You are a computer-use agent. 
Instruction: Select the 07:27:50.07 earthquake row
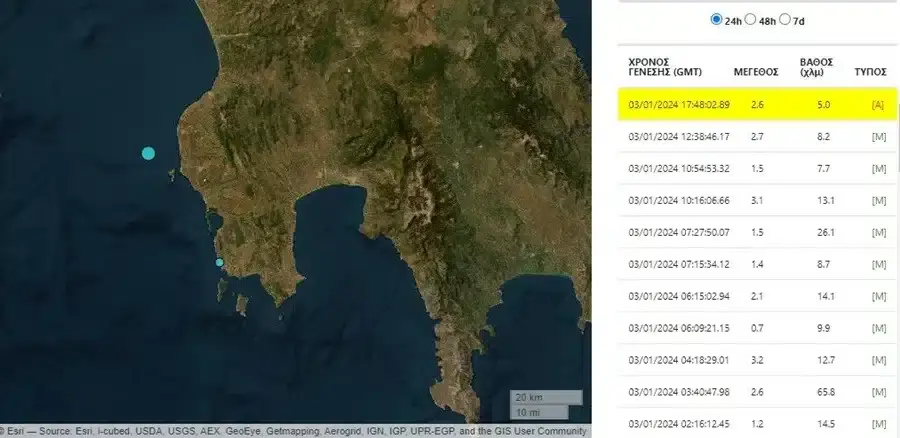point(757,232)
